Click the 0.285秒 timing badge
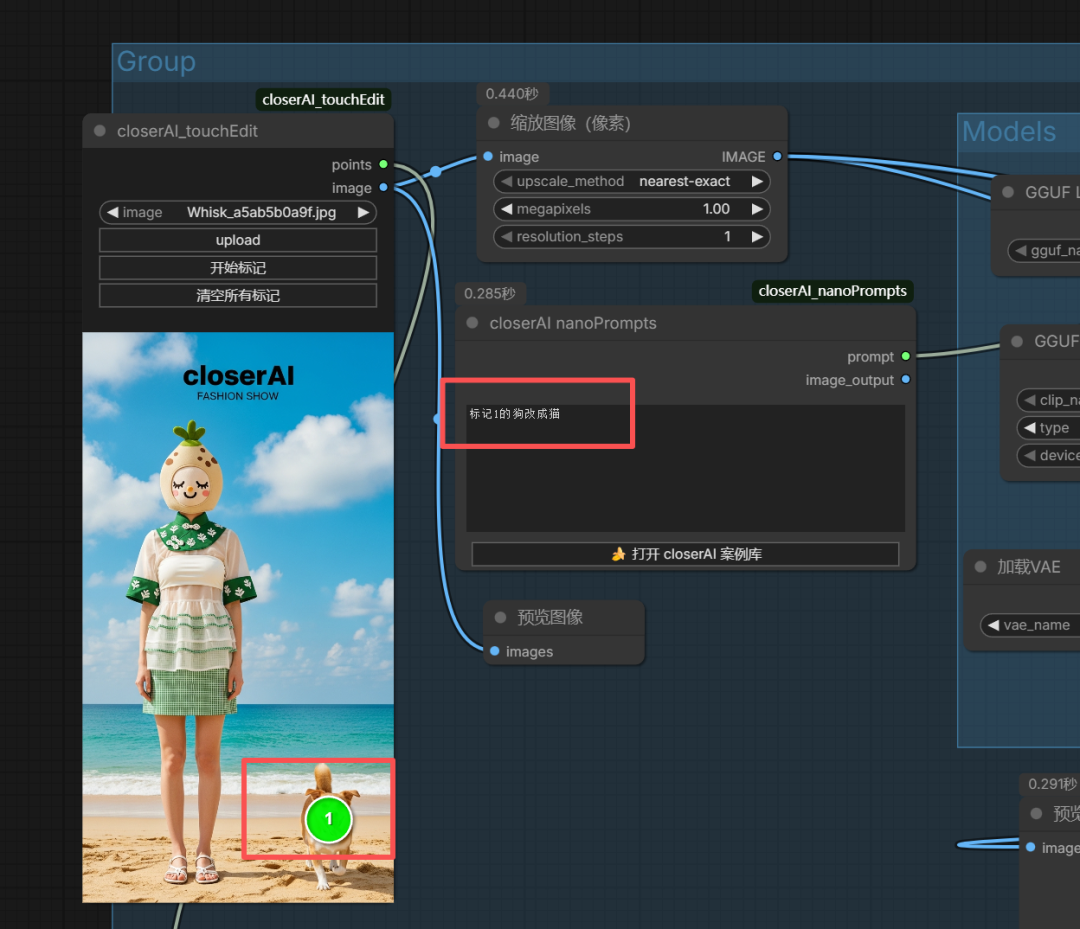This screenshot has height=929, width=1080. point(490,293)
